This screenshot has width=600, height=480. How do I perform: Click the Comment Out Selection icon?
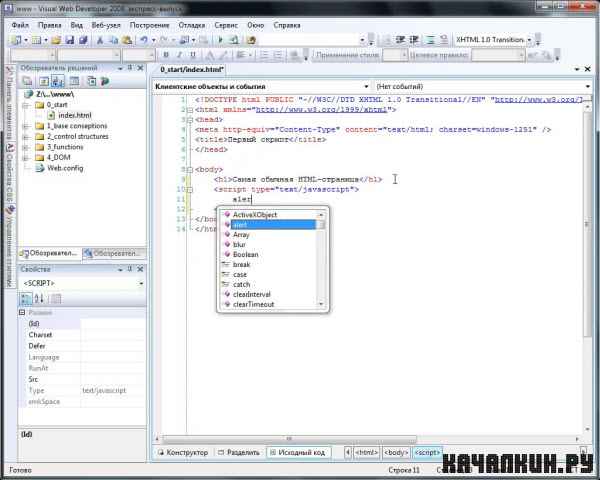pyautogui.click(x=430, y=40)
